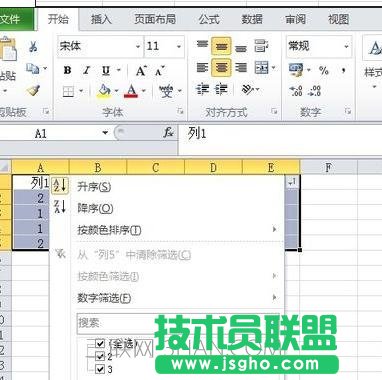Expand the 对齐方式 dialog launcher
This screenshot has height=380, width=382.
[274, 111]
